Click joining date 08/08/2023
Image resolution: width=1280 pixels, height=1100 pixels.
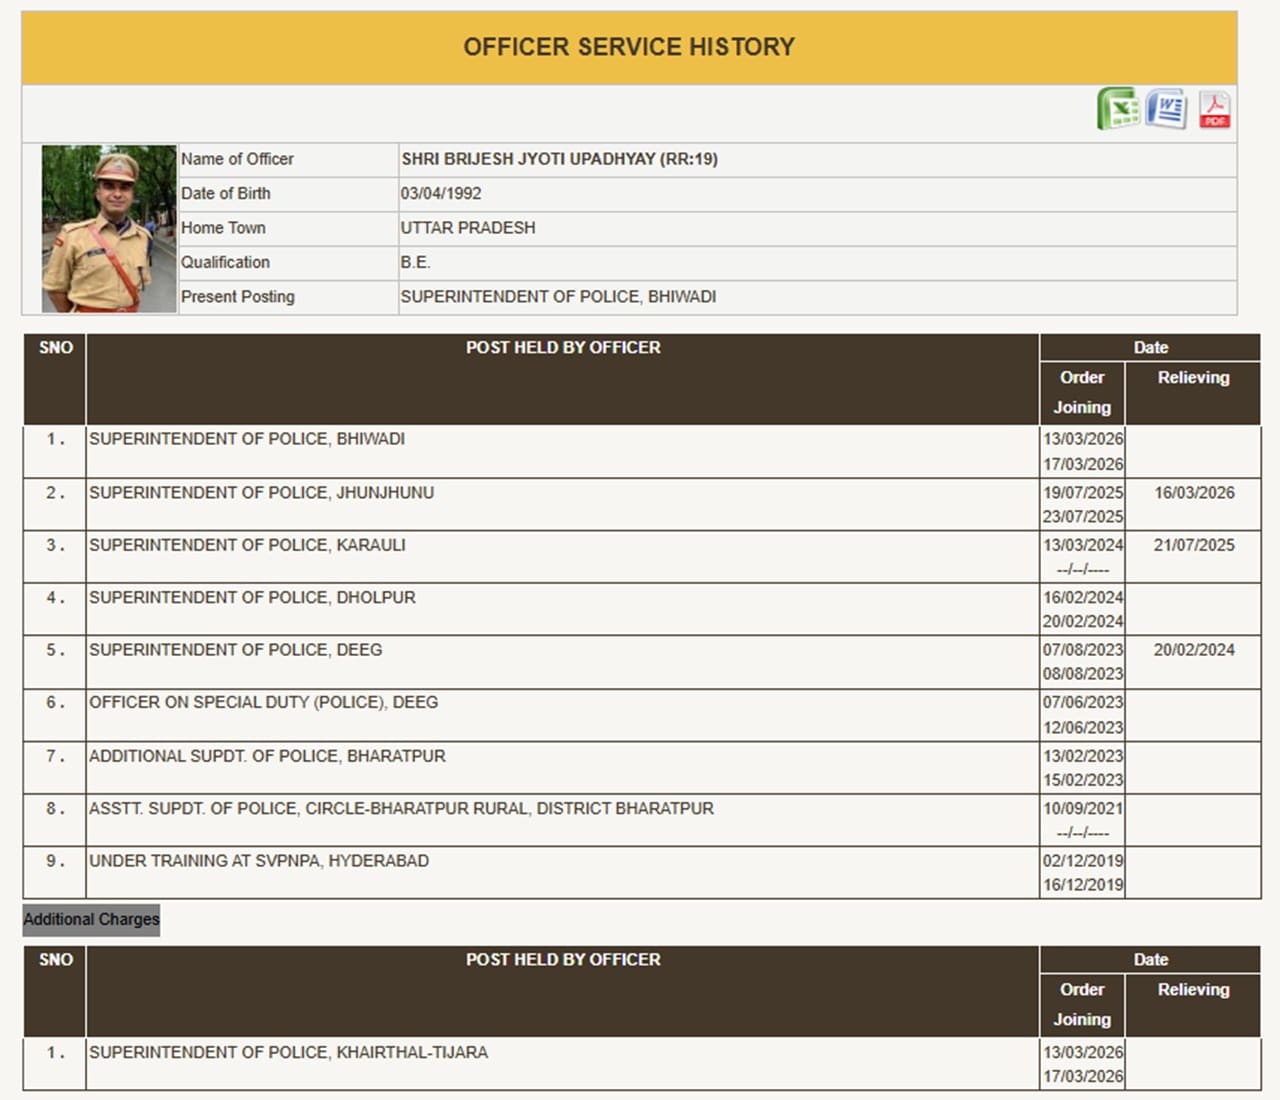point(1083,674)
